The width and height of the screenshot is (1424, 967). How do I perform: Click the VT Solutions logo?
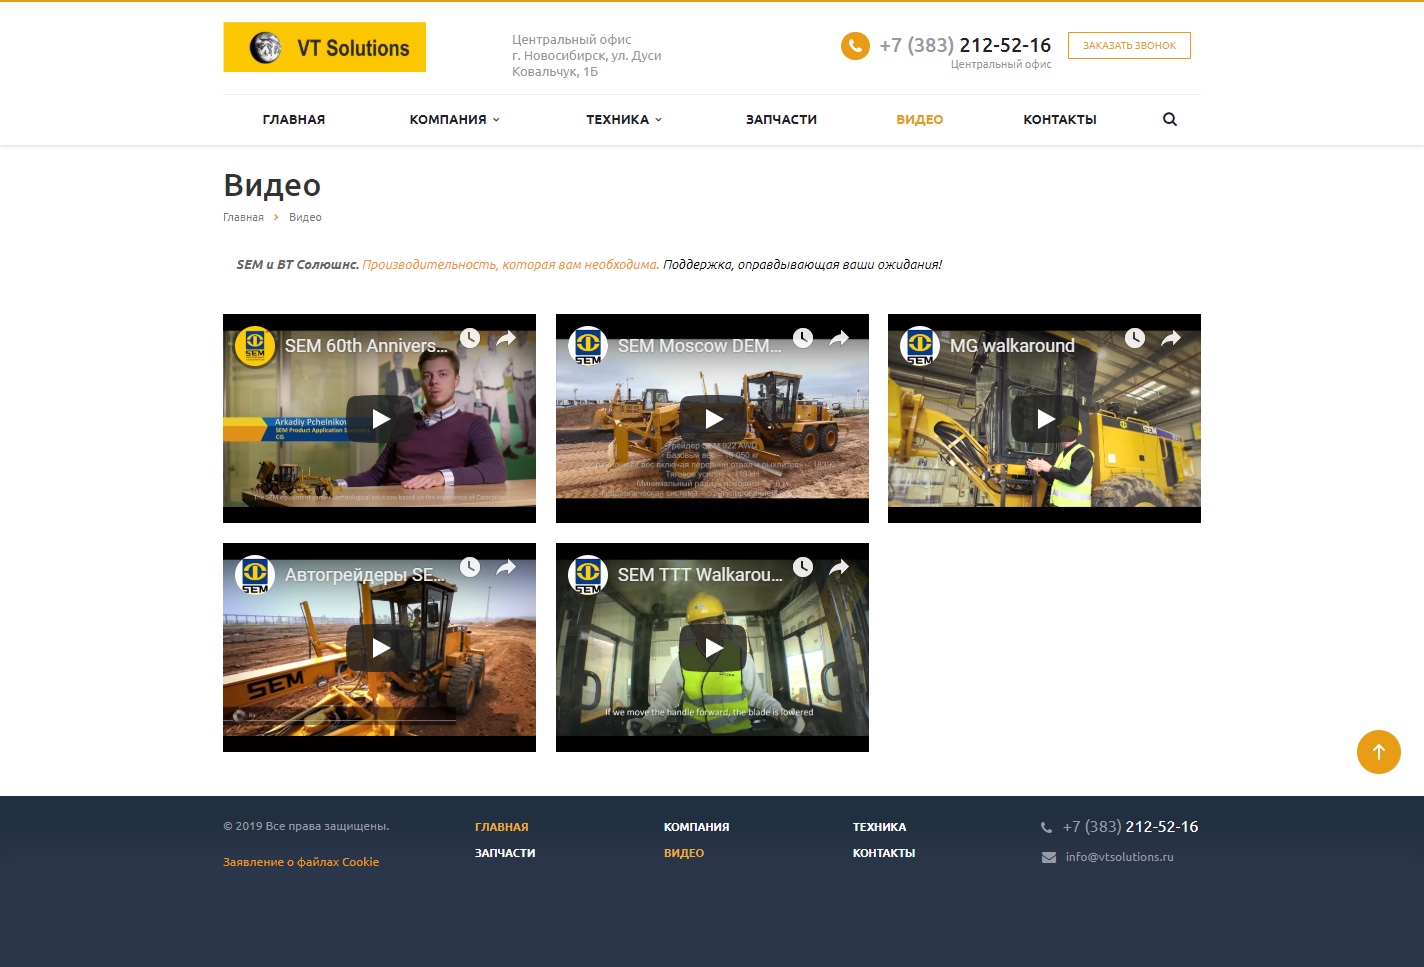(x=324, y=47)
